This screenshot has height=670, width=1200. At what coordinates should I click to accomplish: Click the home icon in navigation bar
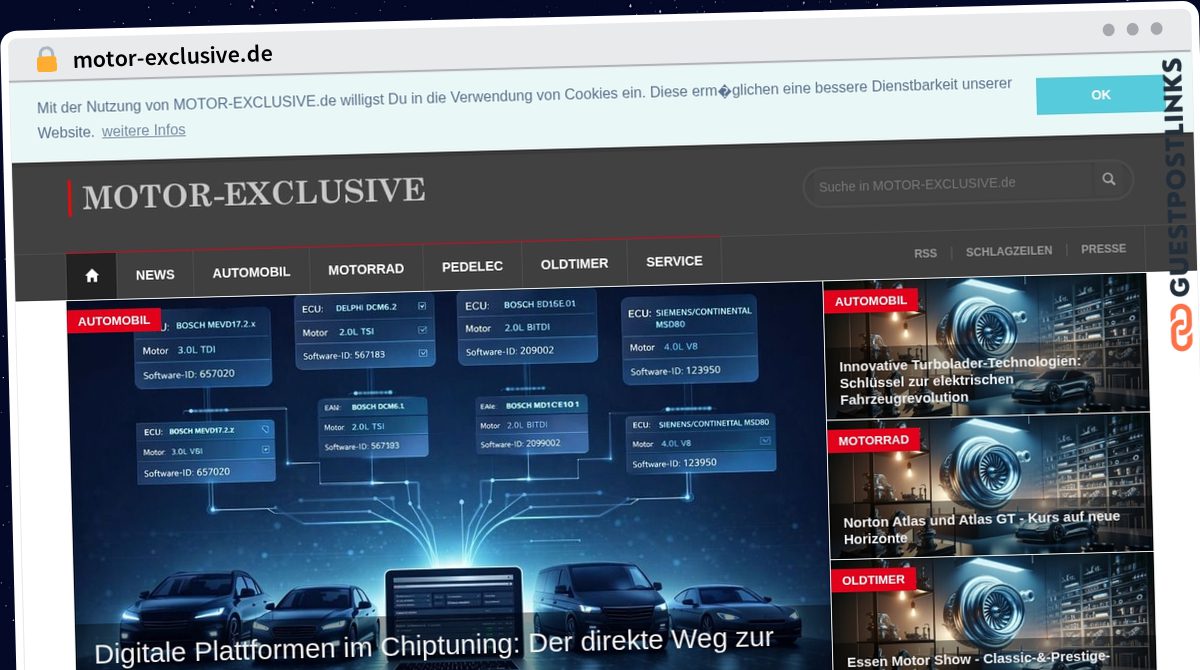click(x=92, y=275)
